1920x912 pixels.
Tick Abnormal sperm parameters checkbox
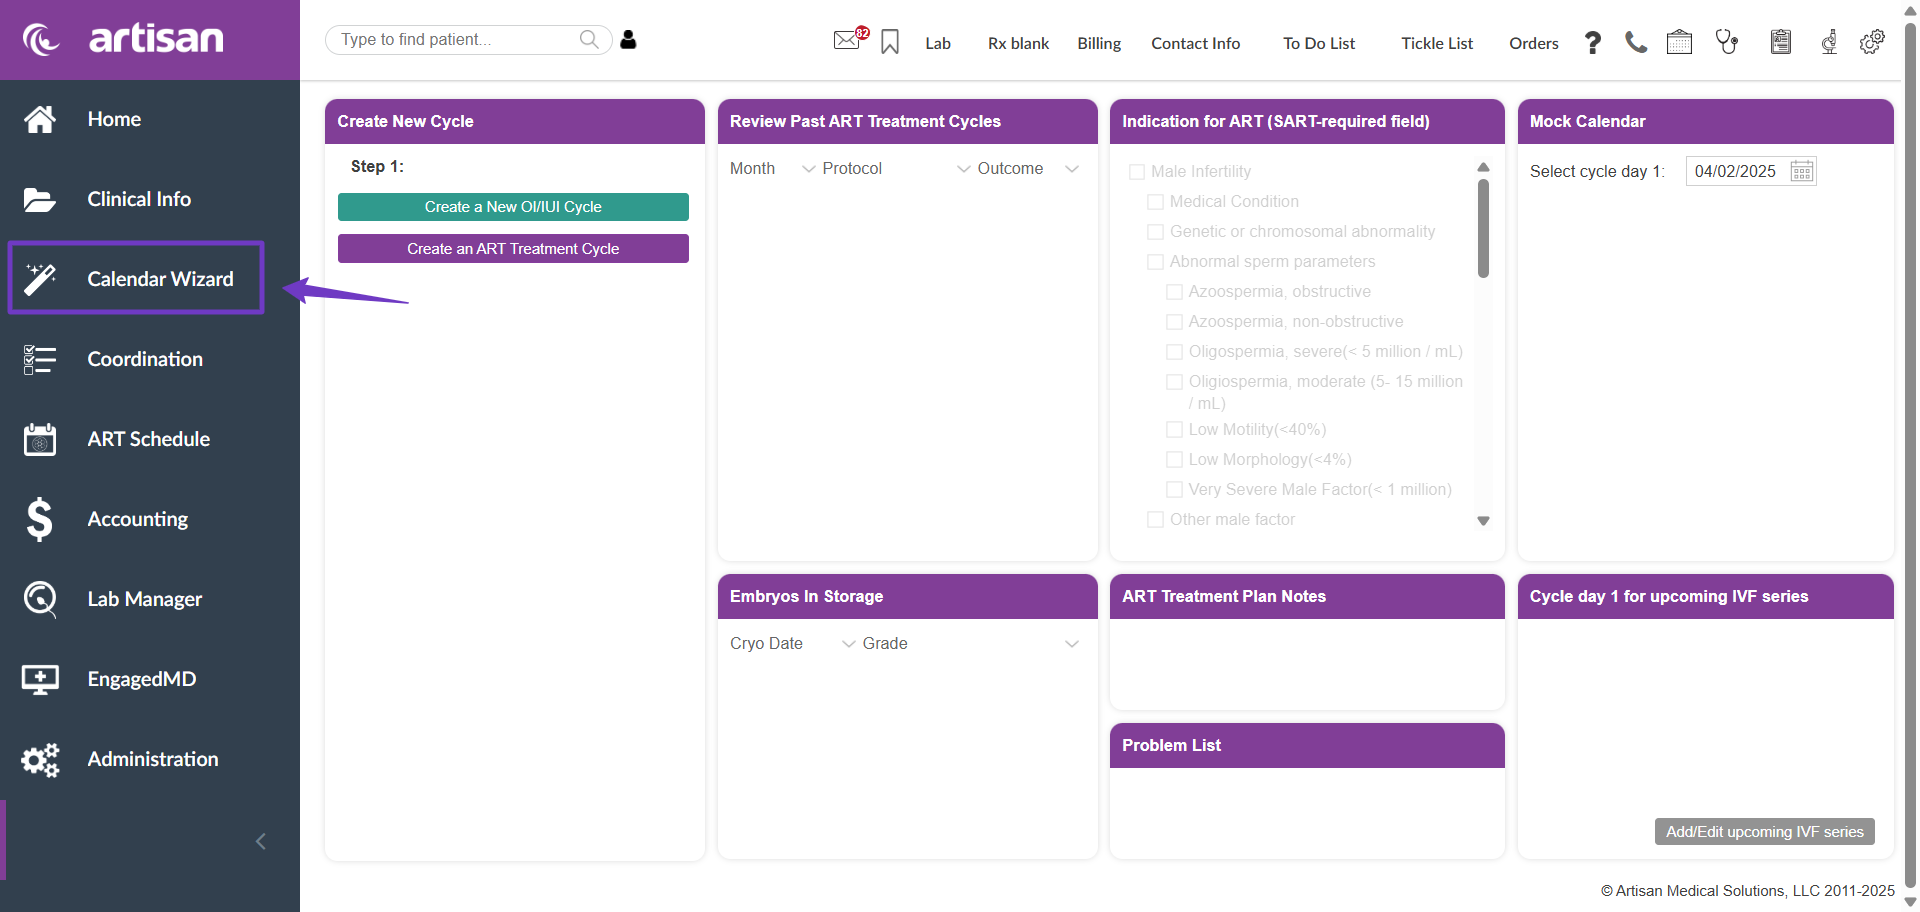(1155, 262)
